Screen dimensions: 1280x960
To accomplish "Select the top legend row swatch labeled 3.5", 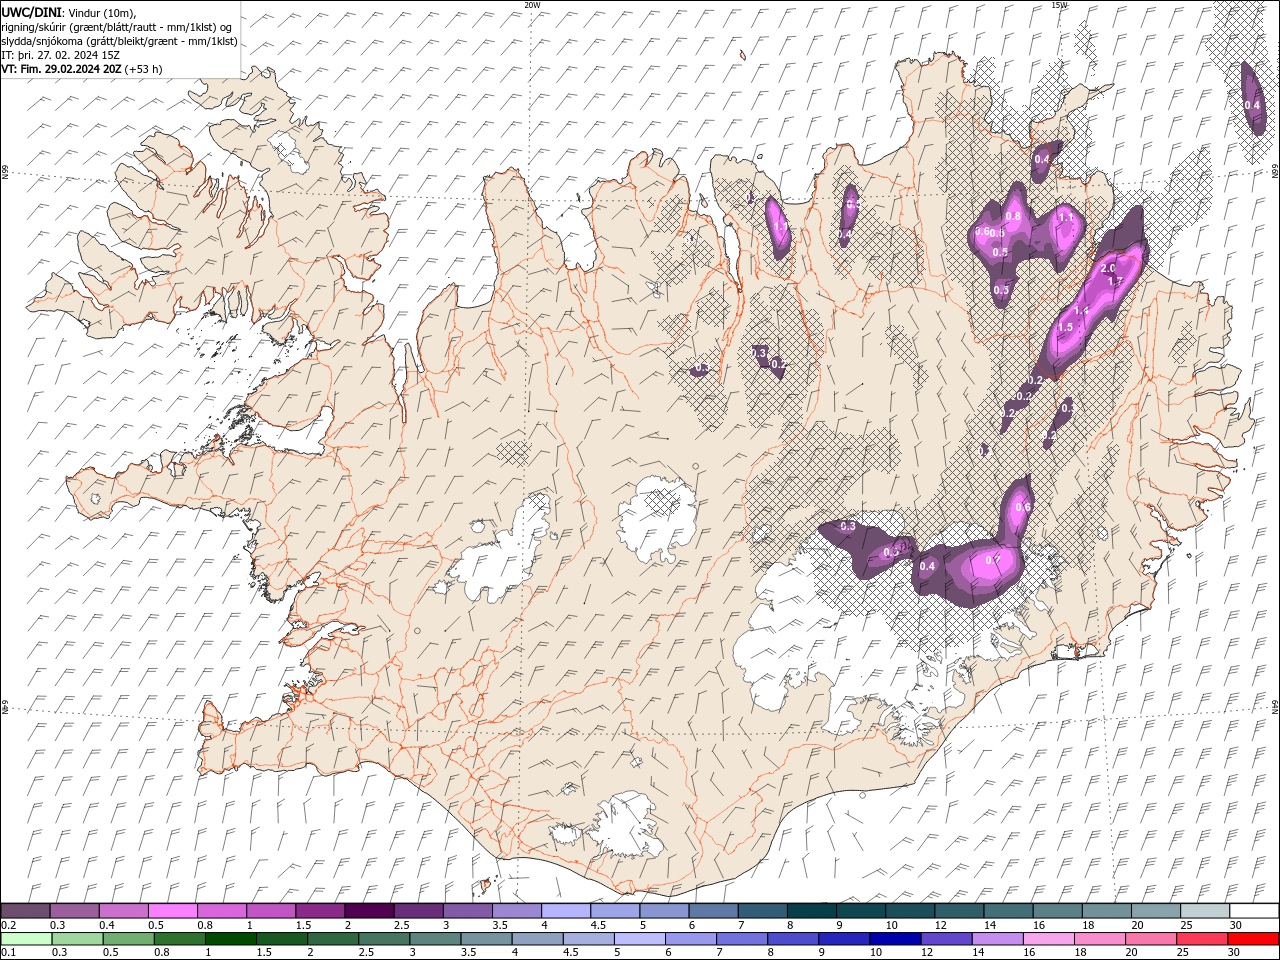I will coord(516,911).
